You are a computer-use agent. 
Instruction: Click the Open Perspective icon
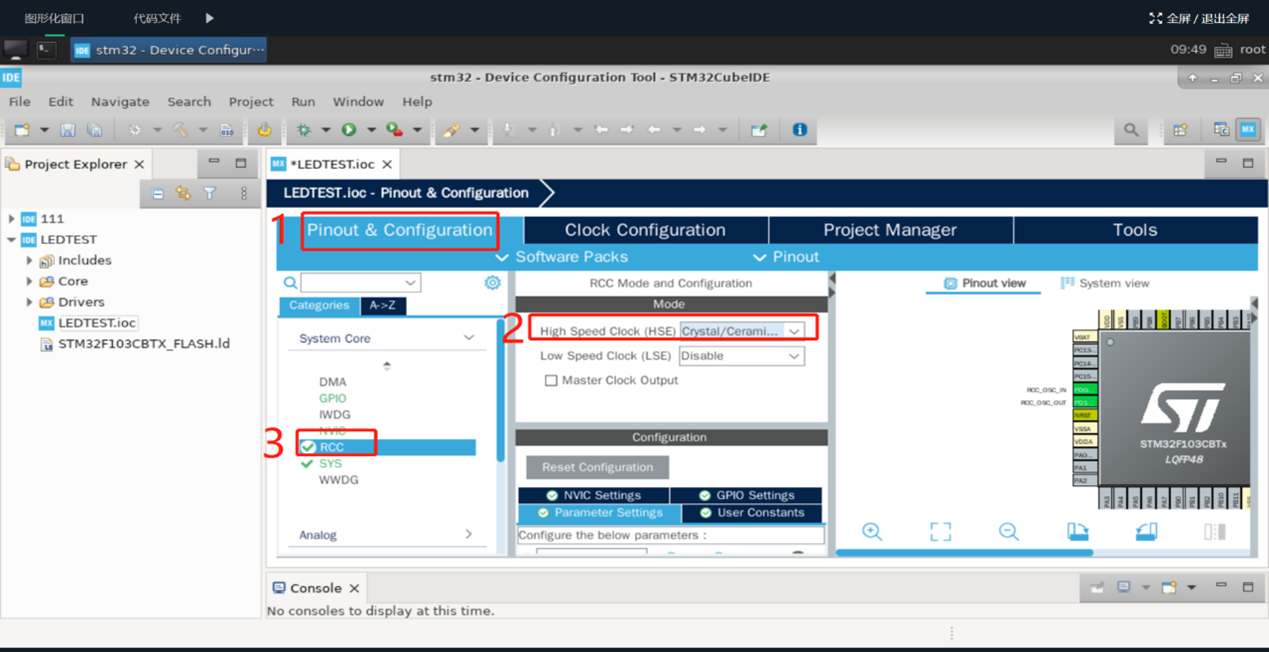[x=1181, y=130]
